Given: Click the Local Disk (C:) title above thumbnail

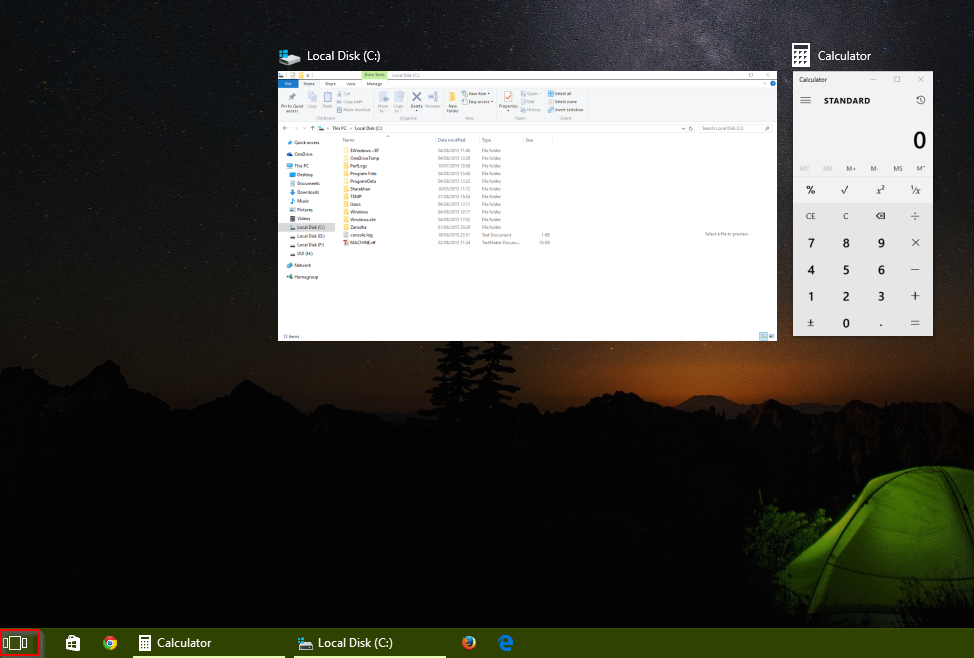Looking at the screenshot, I should [x=344, y=56].
